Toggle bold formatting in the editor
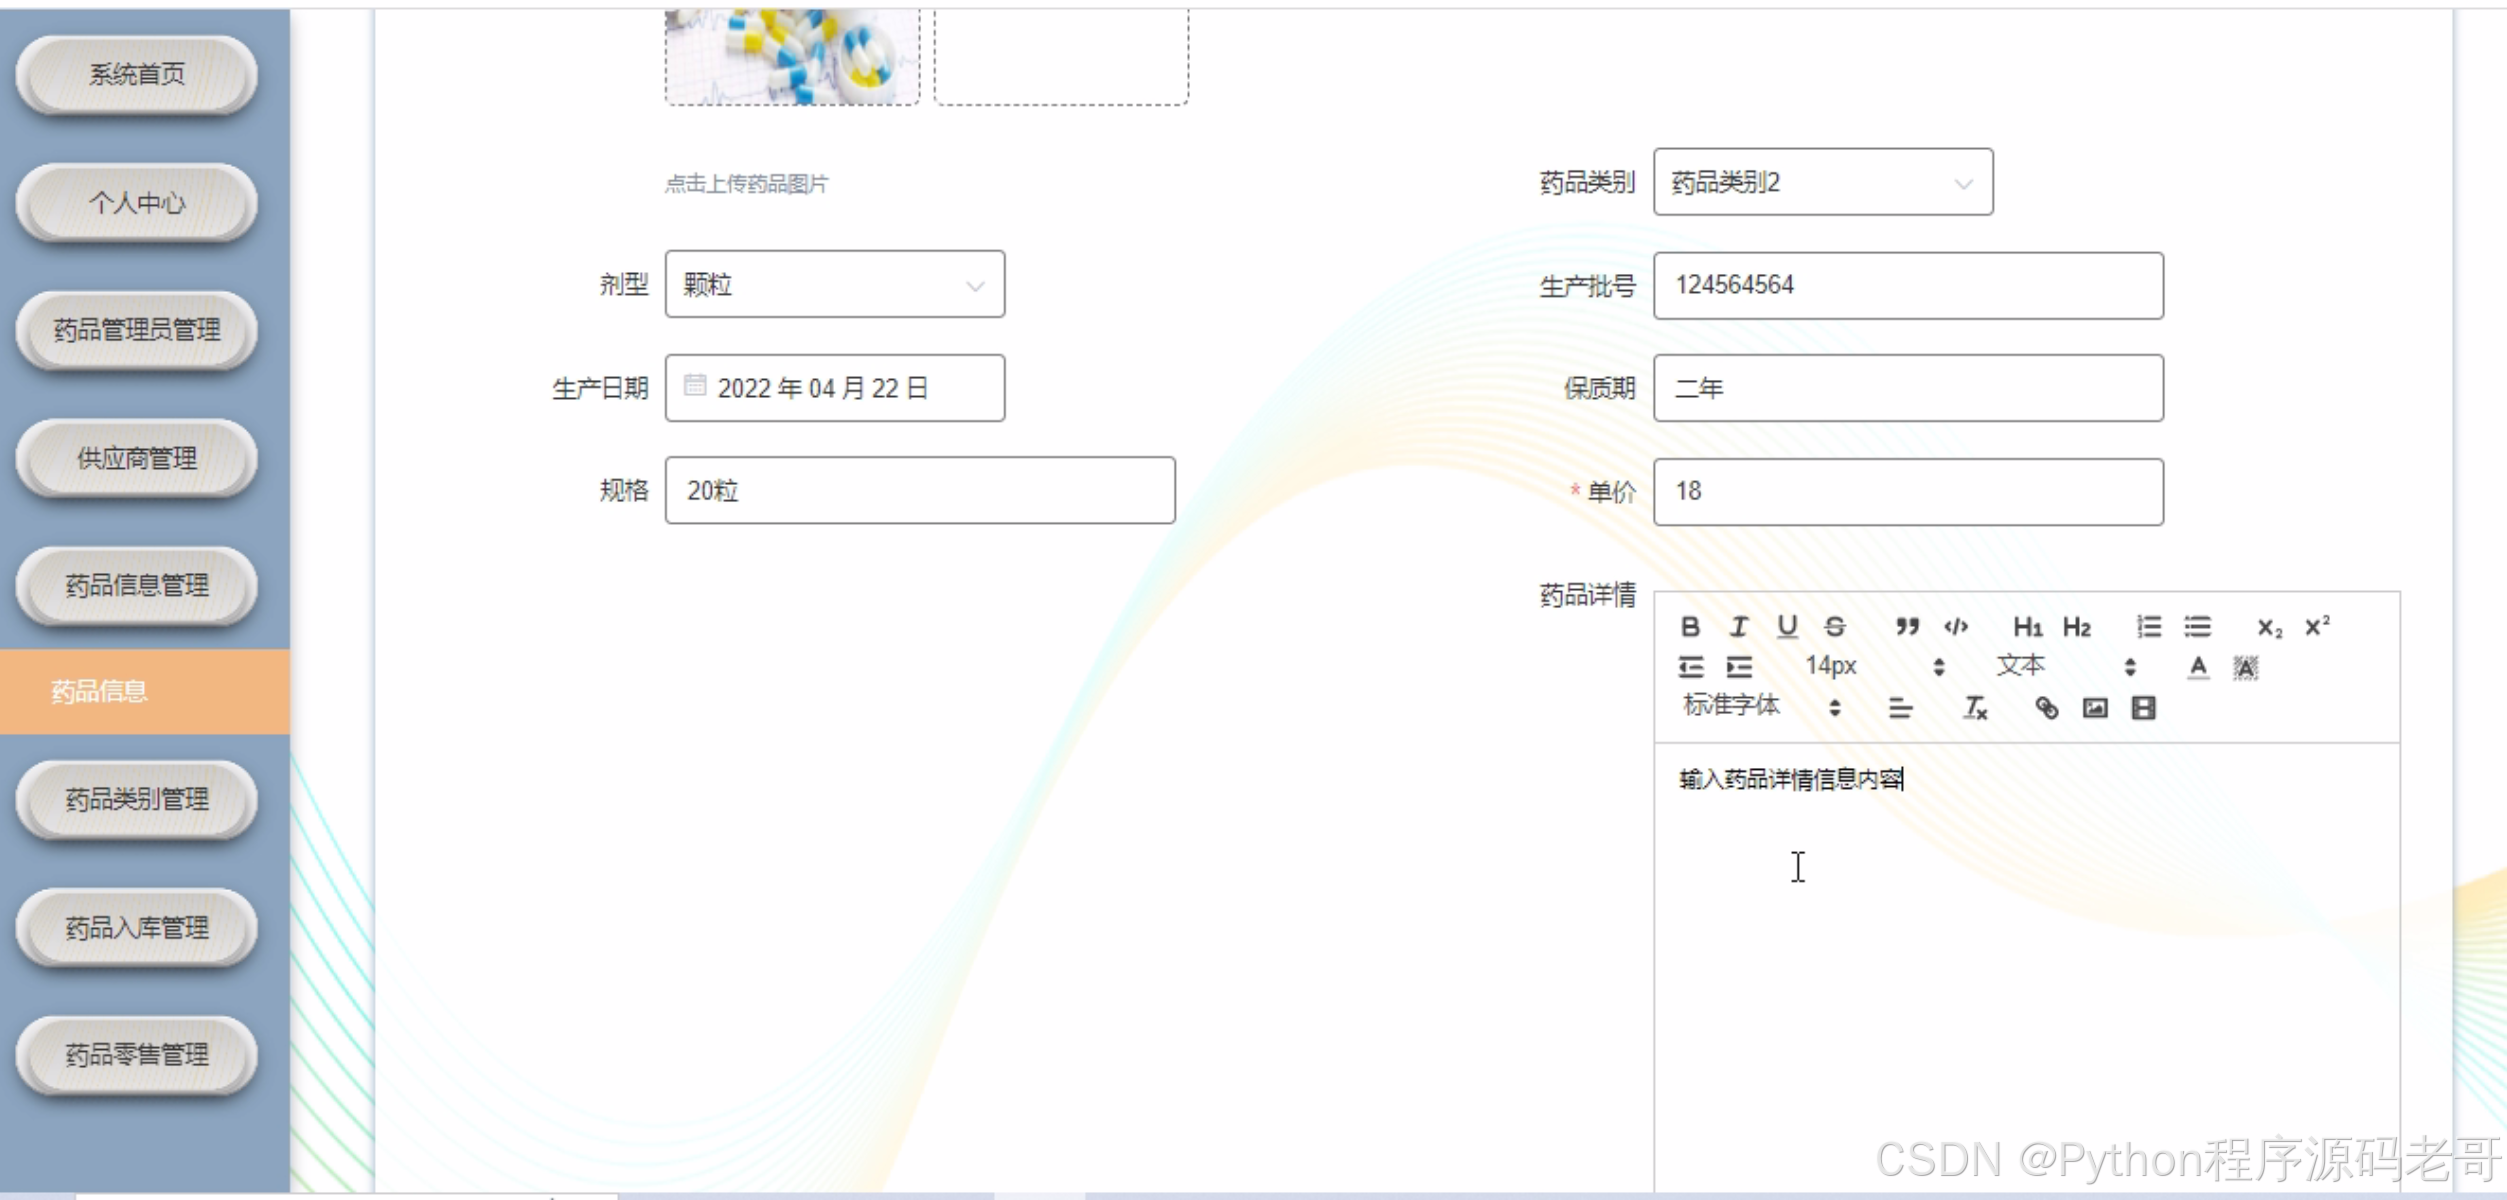The height and width of the screenshot is (1200, 2507). click(1690, 627)
